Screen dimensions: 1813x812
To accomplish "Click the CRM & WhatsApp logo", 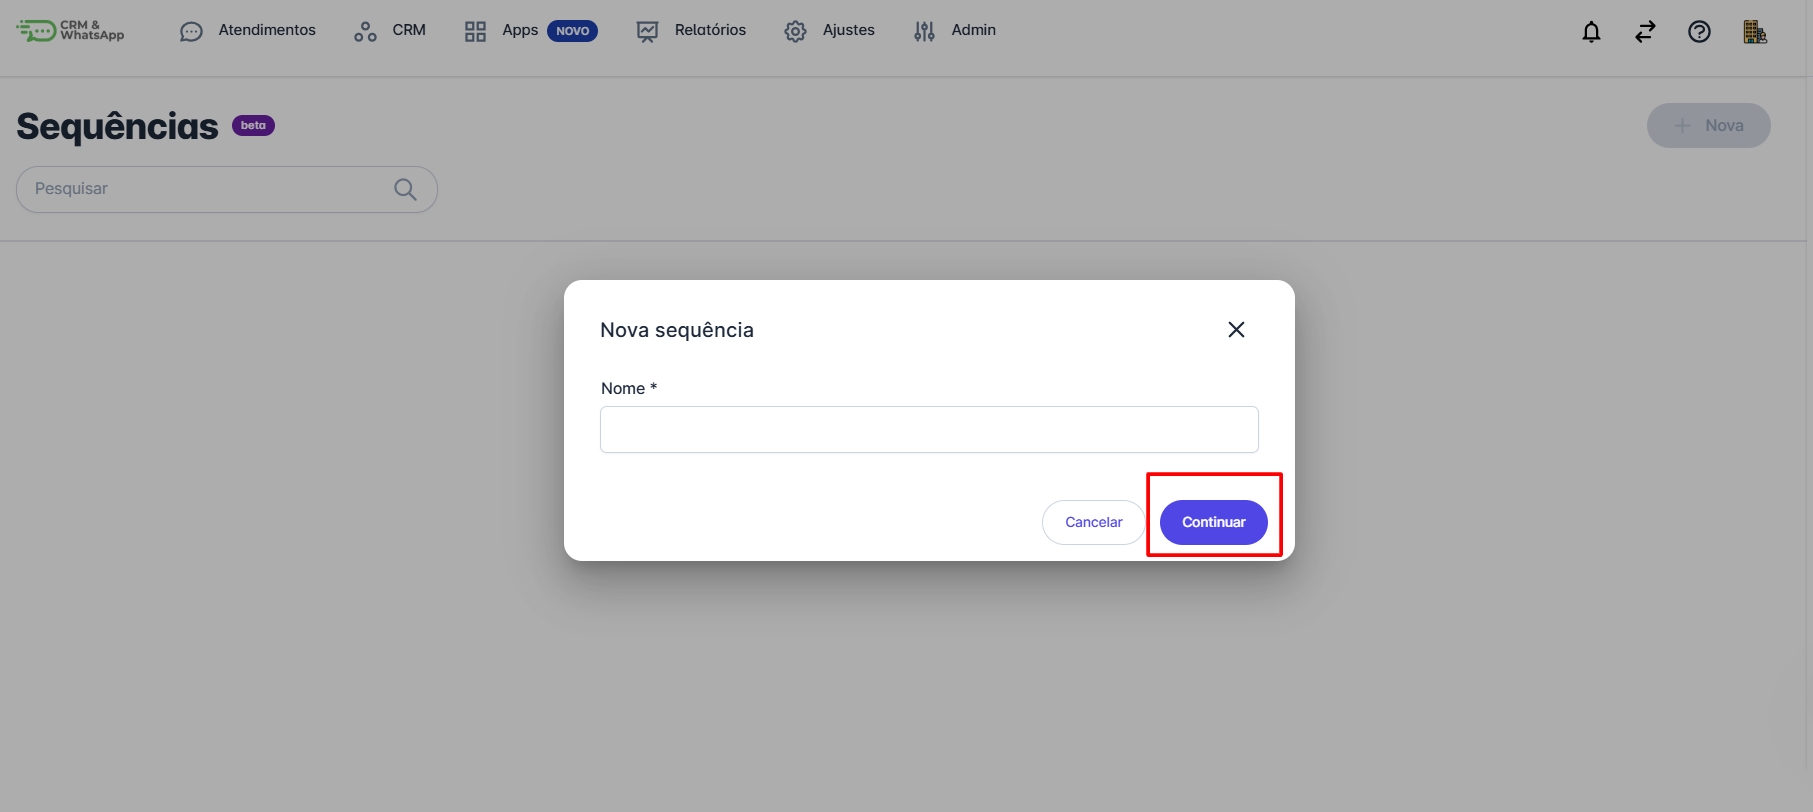I will click(x=70, y=31).
